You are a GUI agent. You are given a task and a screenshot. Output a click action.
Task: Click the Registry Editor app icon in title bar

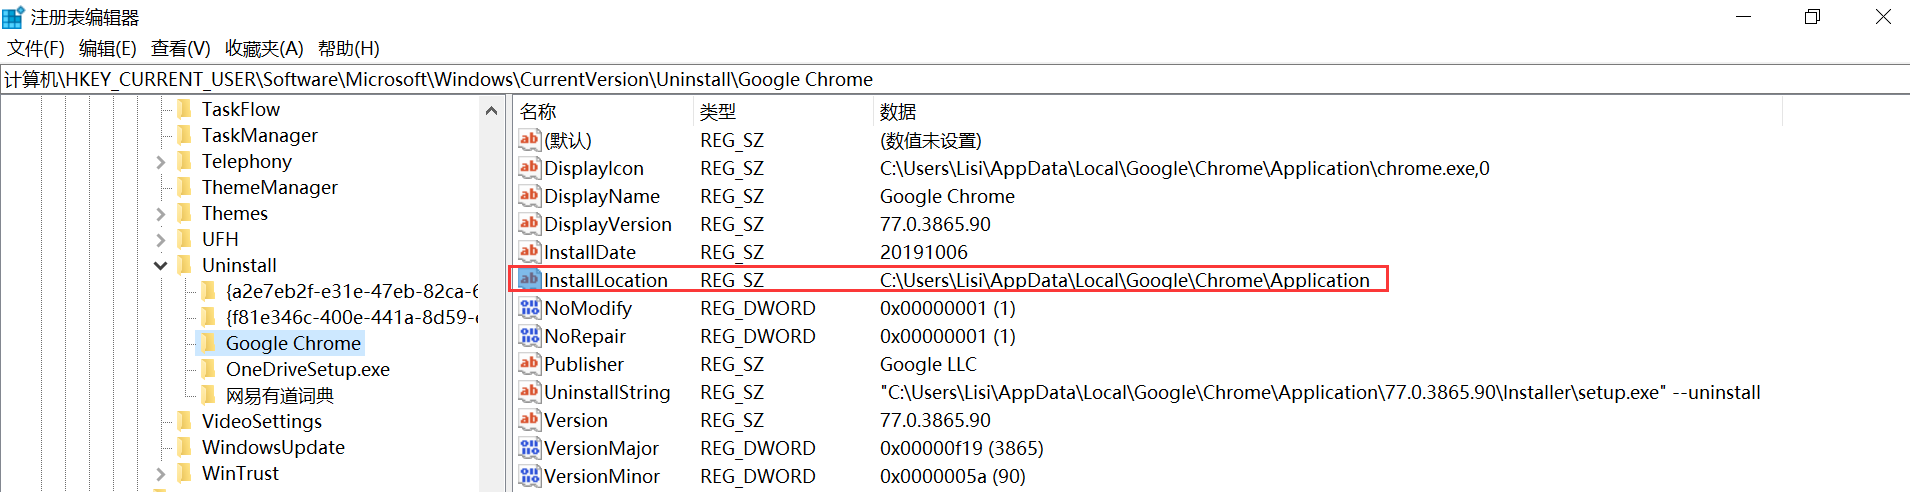pos(13,17)
